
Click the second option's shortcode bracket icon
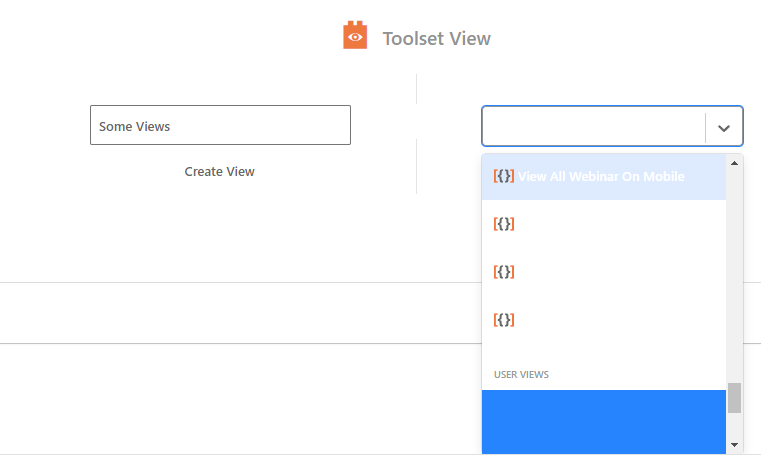504,224
